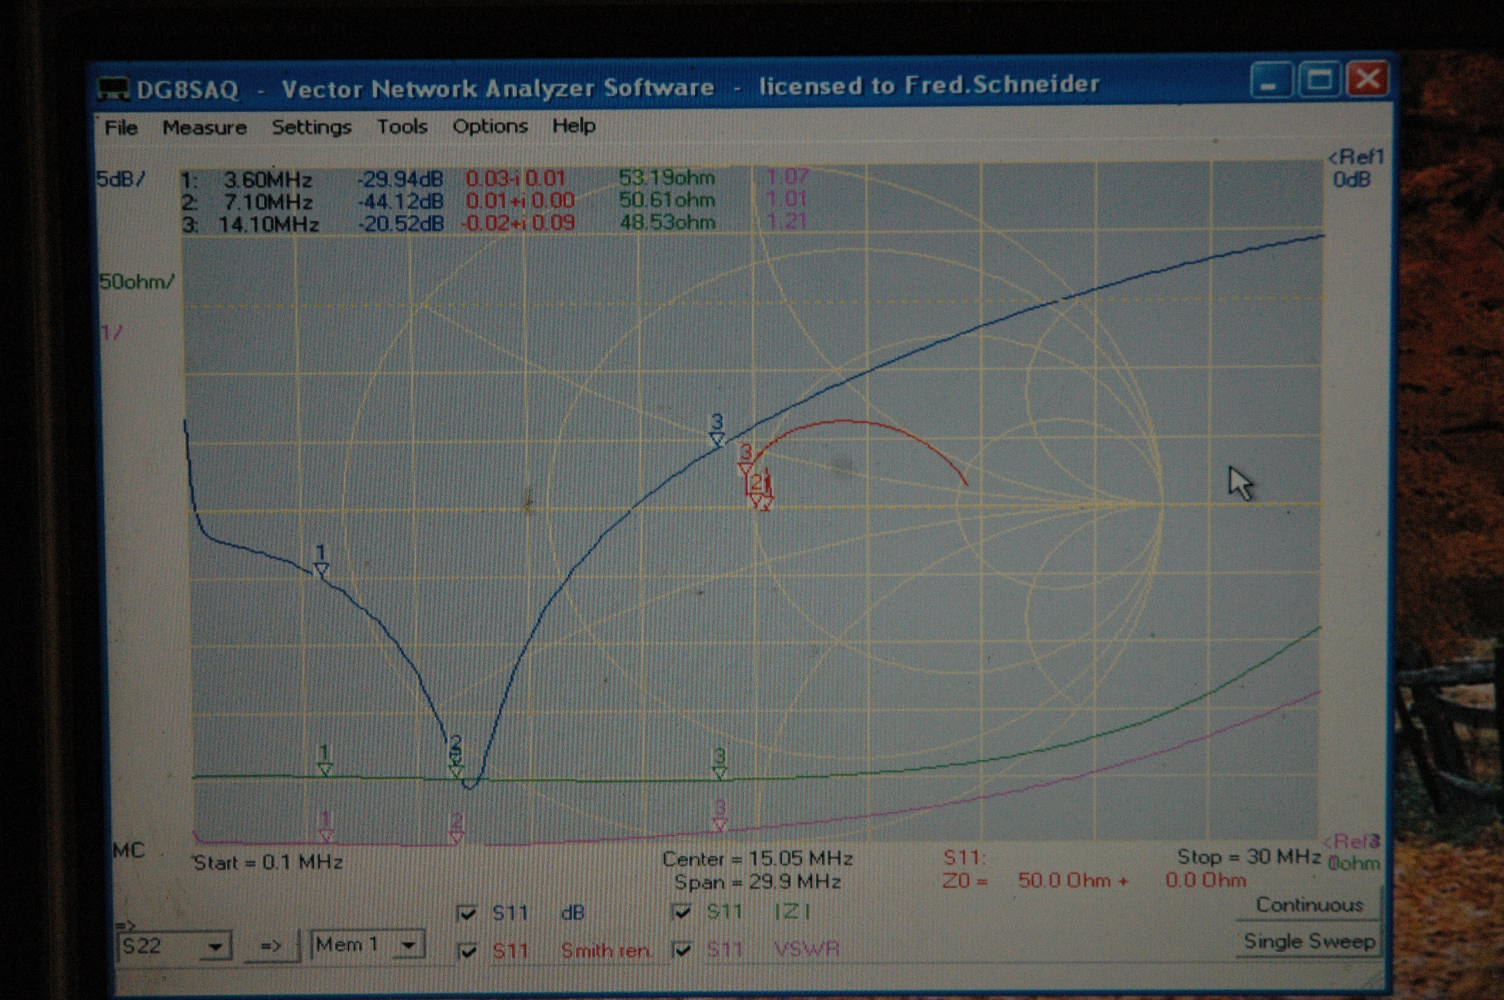Maximize the VNA software window
This screenshot has height=1000, width=1504.
click(x=1319, y=79)
